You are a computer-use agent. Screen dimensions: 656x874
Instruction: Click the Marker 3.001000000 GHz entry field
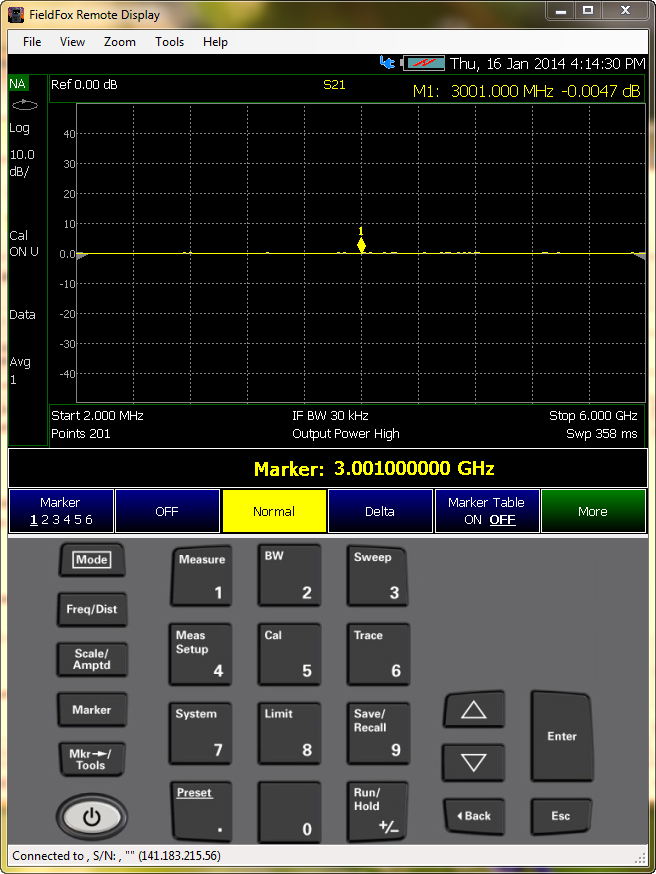pos(328,469)
